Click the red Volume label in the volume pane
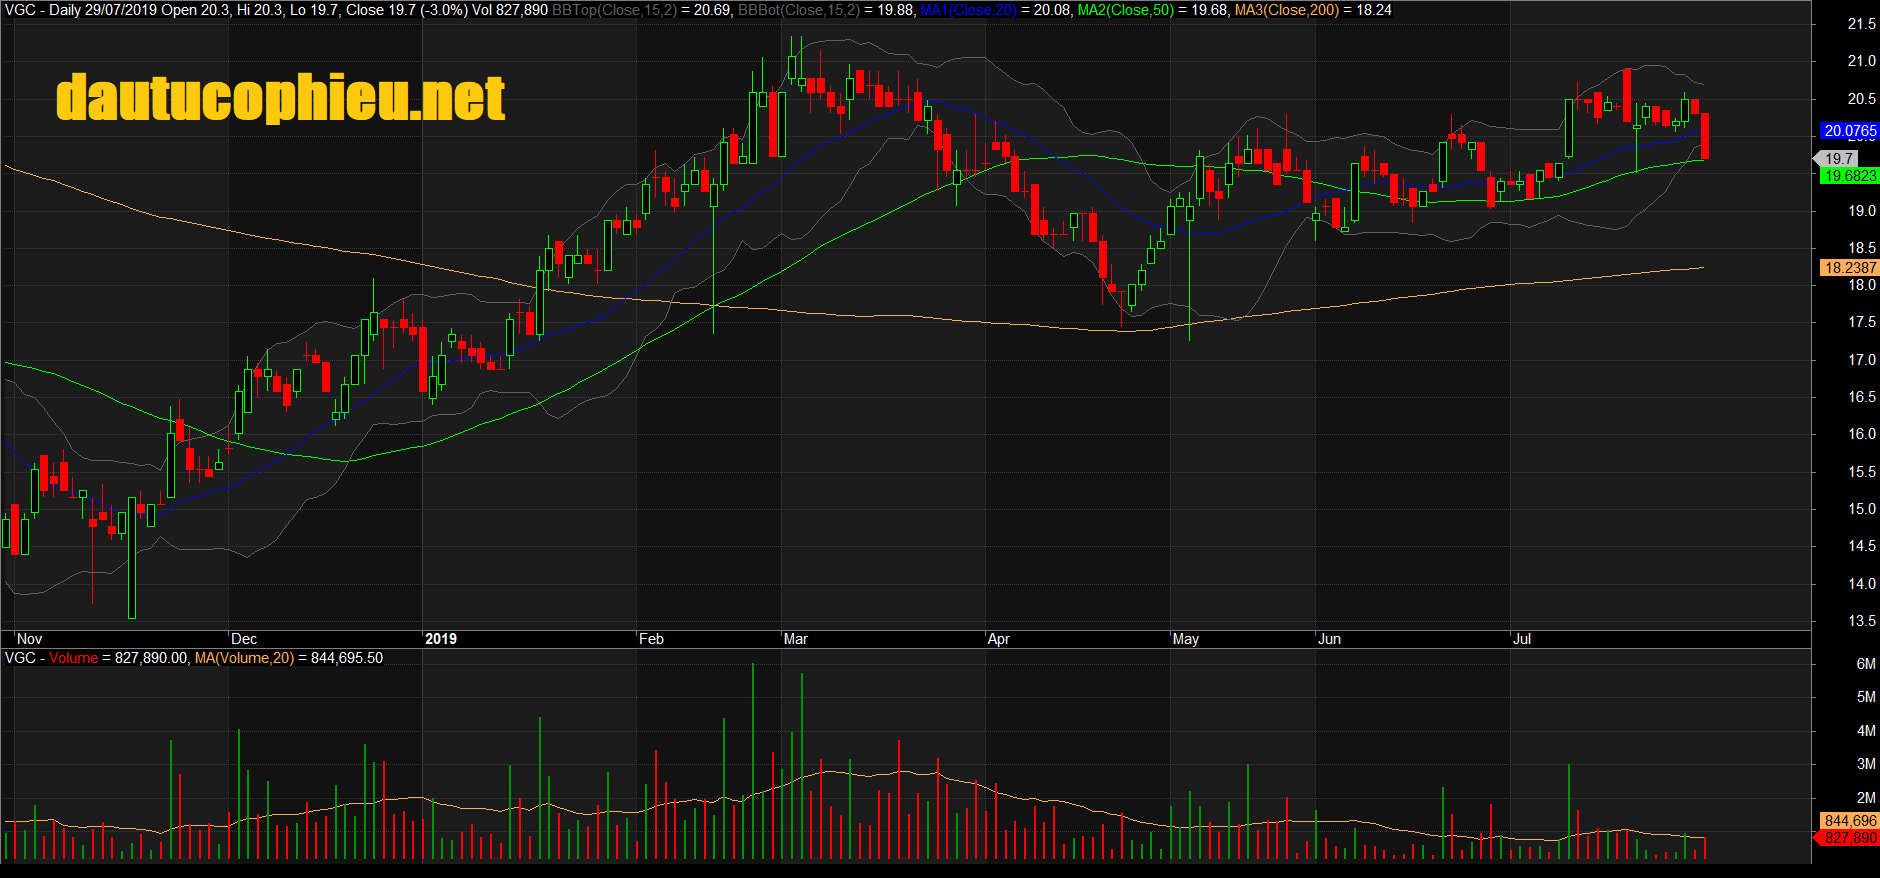 (73, 658)
